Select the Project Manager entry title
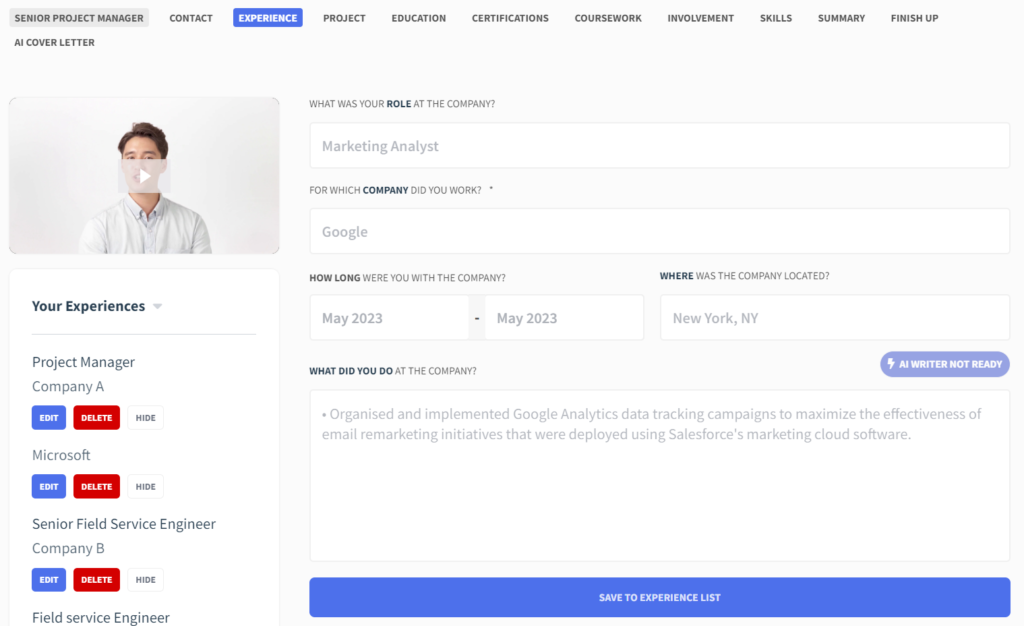Image resolution: width=1024 pixels, height=626 pixels. (84, 362)
